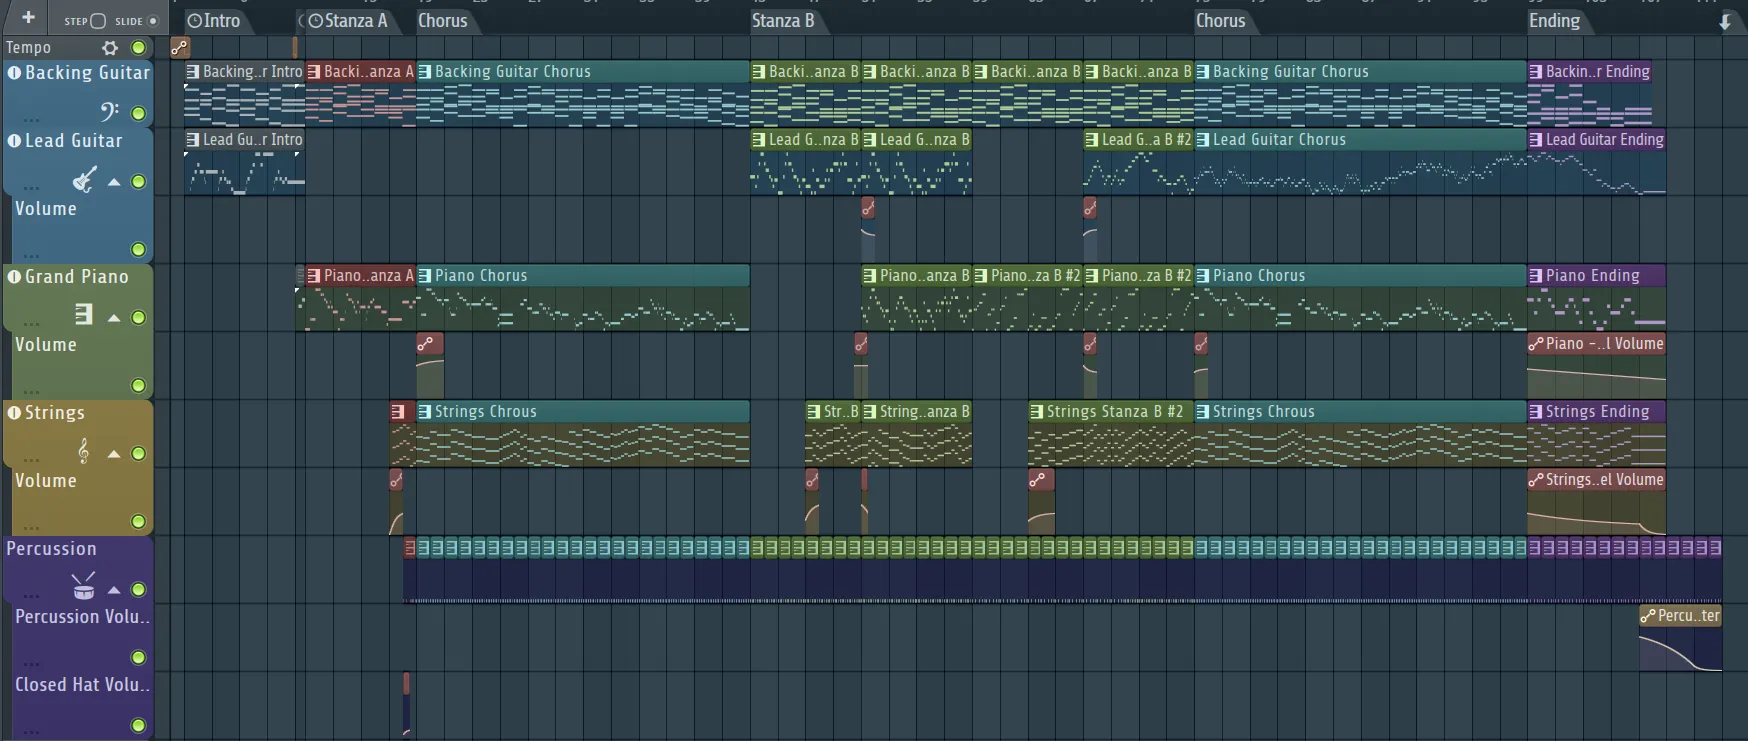Select the Strings Stanza B #2 clip
The width and height of the screenshot is (1748, 741).
coord(1110,412)
